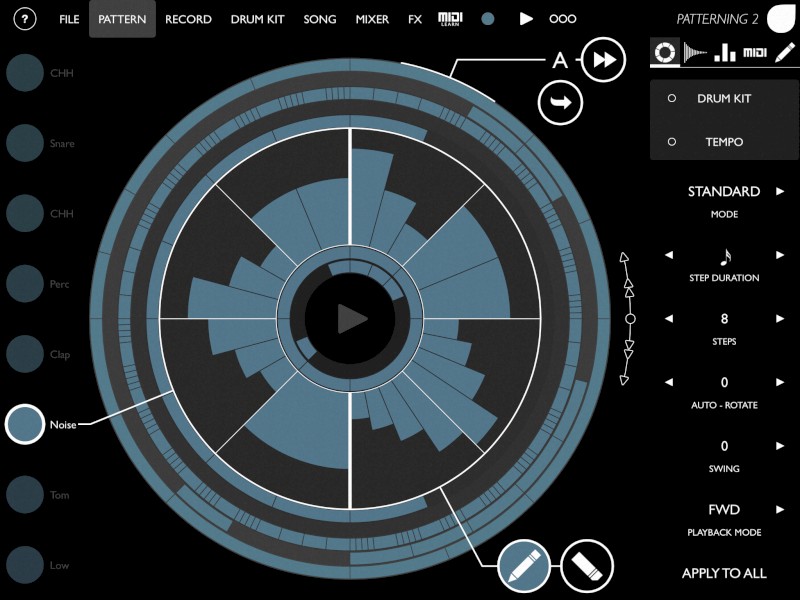
Task: Click the fast-forward pattern button
Action: pyautogui.click(x=604, y=60)
